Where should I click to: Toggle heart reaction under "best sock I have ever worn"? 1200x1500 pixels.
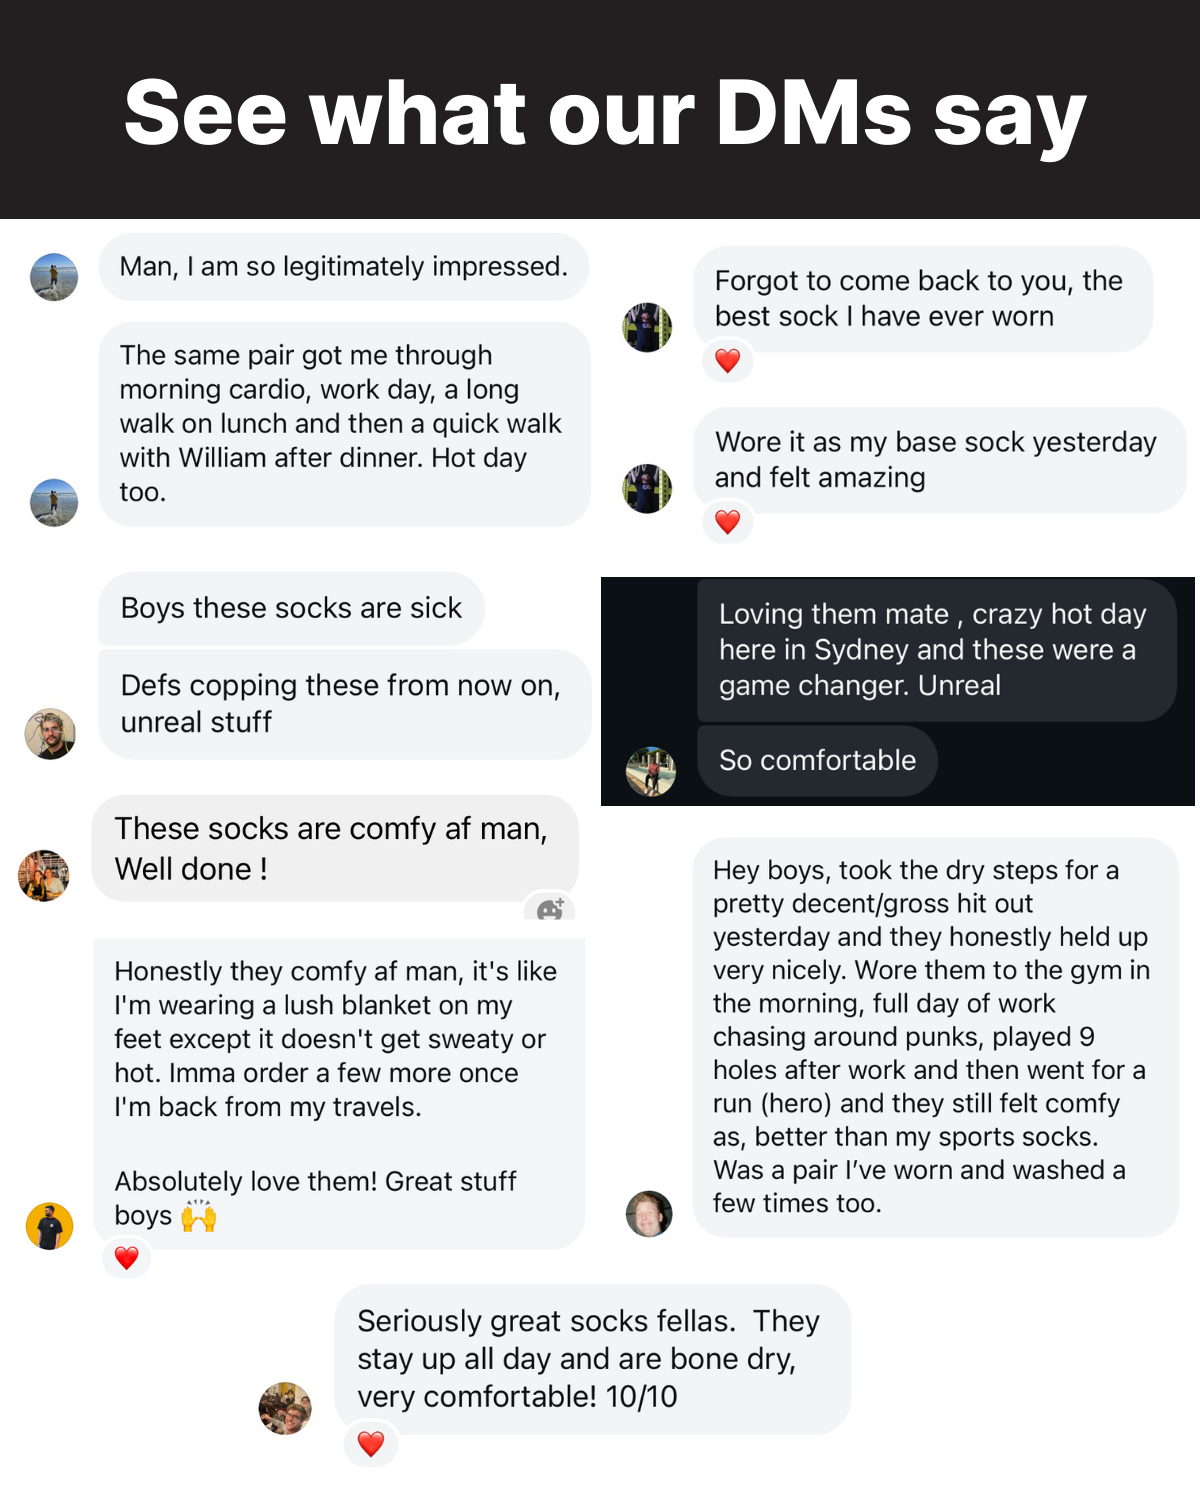pos(728,361)
